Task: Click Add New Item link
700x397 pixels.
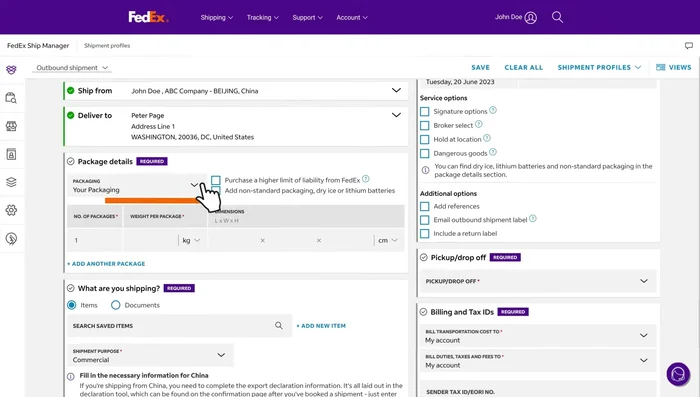Action: pos(321,326)
